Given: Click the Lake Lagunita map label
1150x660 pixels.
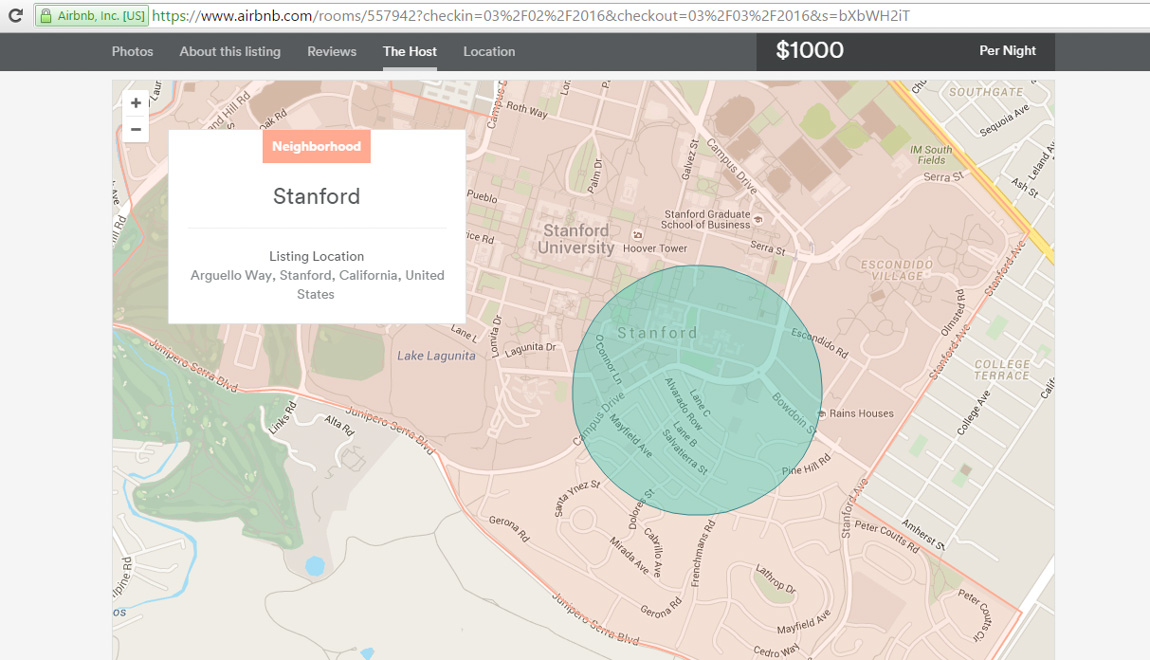Looking at the screenshot, I should click(436, 356).
